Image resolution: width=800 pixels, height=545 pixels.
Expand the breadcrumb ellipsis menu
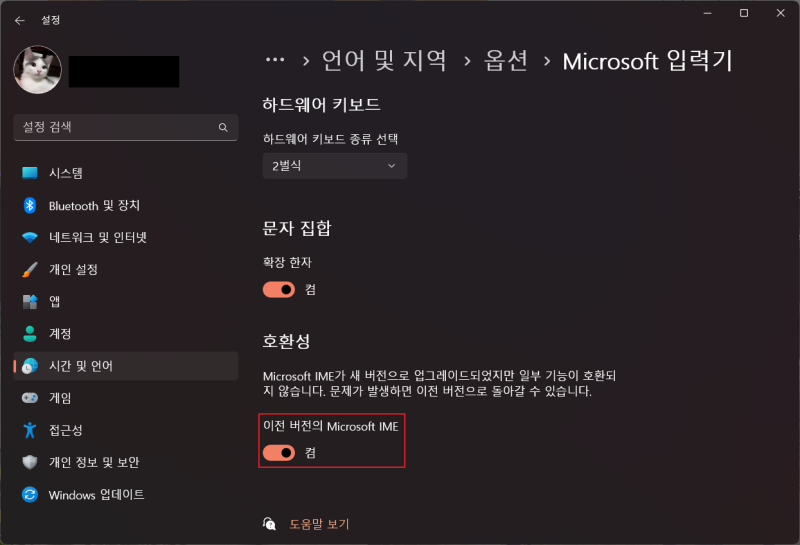pyautogui.click(x=275, y=60)
